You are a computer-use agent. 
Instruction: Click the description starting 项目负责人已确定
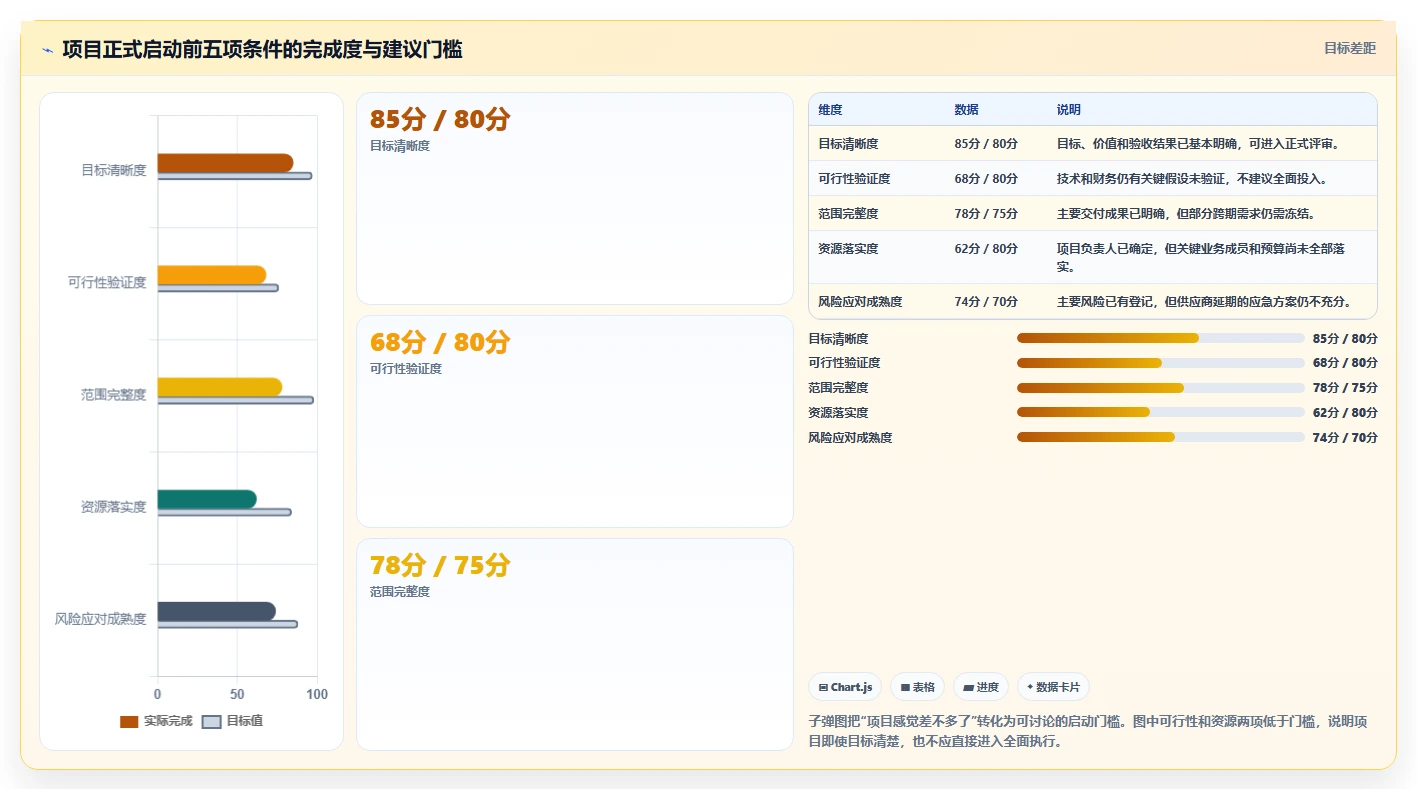click(1210, 258)
